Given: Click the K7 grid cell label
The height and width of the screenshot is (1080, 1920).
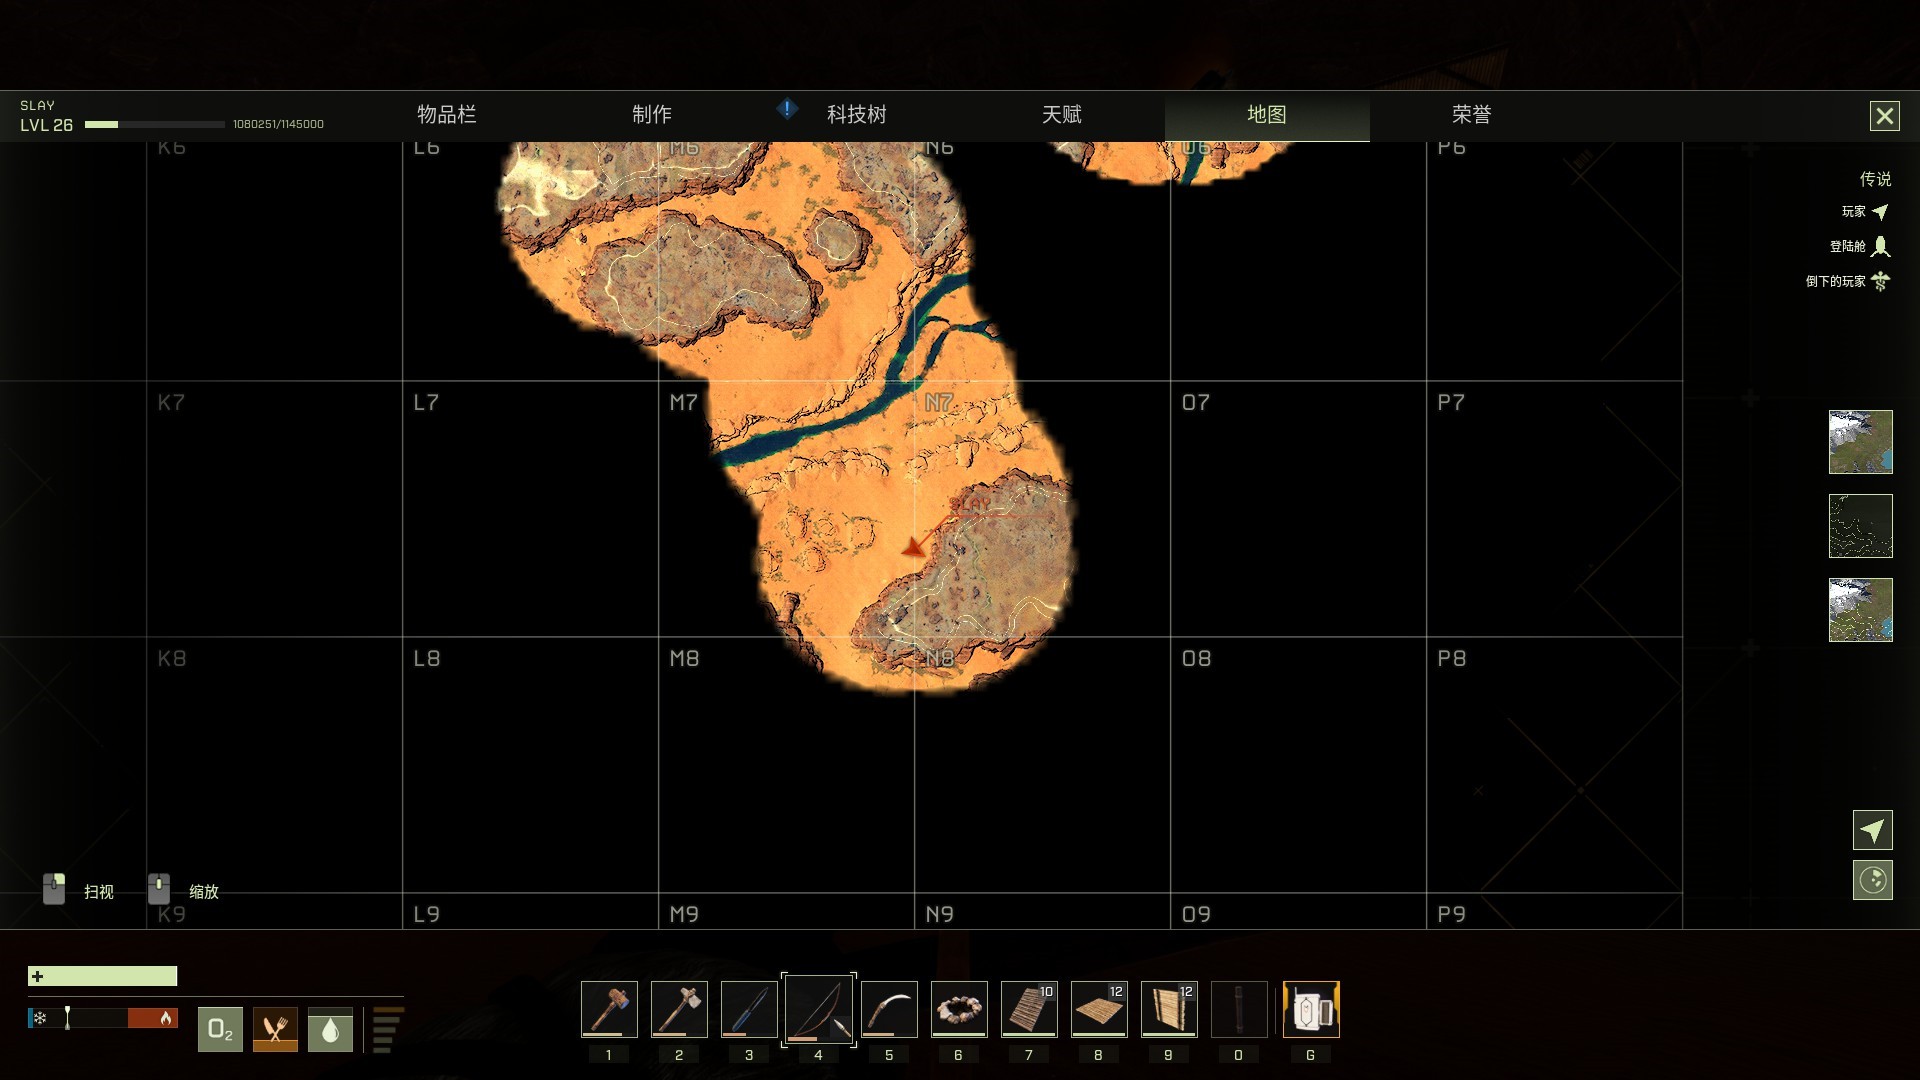Looking at the screenshot, I should (171, 402).
